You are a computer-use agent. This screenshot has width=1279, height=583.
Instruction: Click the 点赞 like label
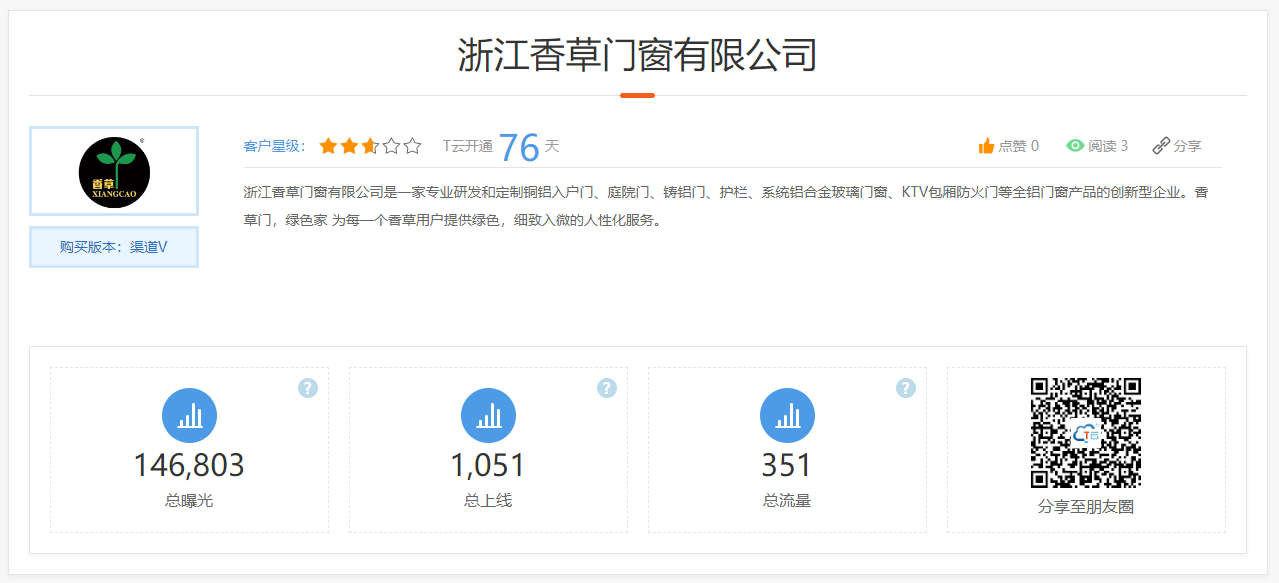[x=1012, y=146]
